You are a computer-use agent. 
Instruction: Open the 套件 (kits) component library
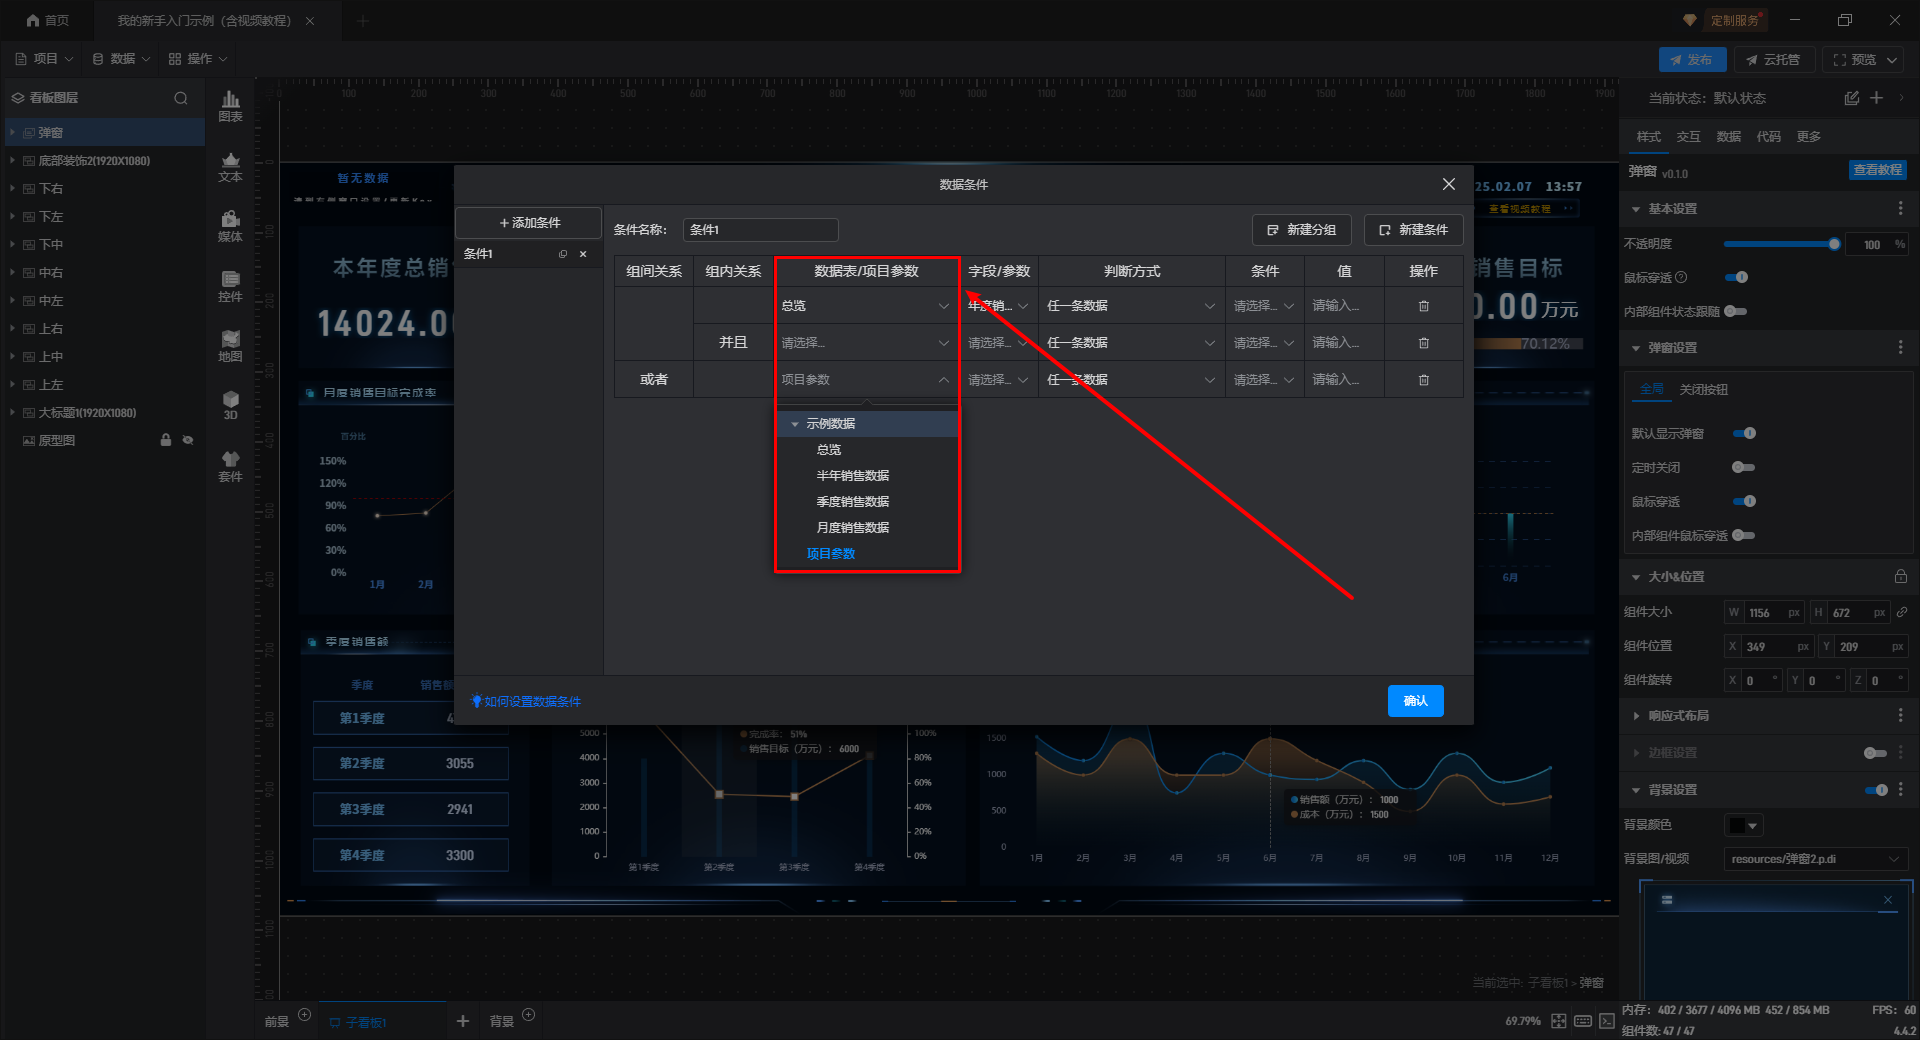point(230,466)
